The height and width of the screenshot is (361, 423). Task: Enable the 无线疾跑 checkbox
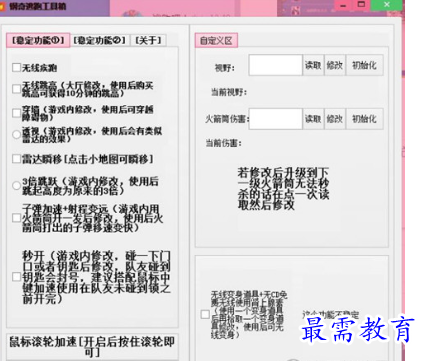pyautogui.click(x=16, y=68)
